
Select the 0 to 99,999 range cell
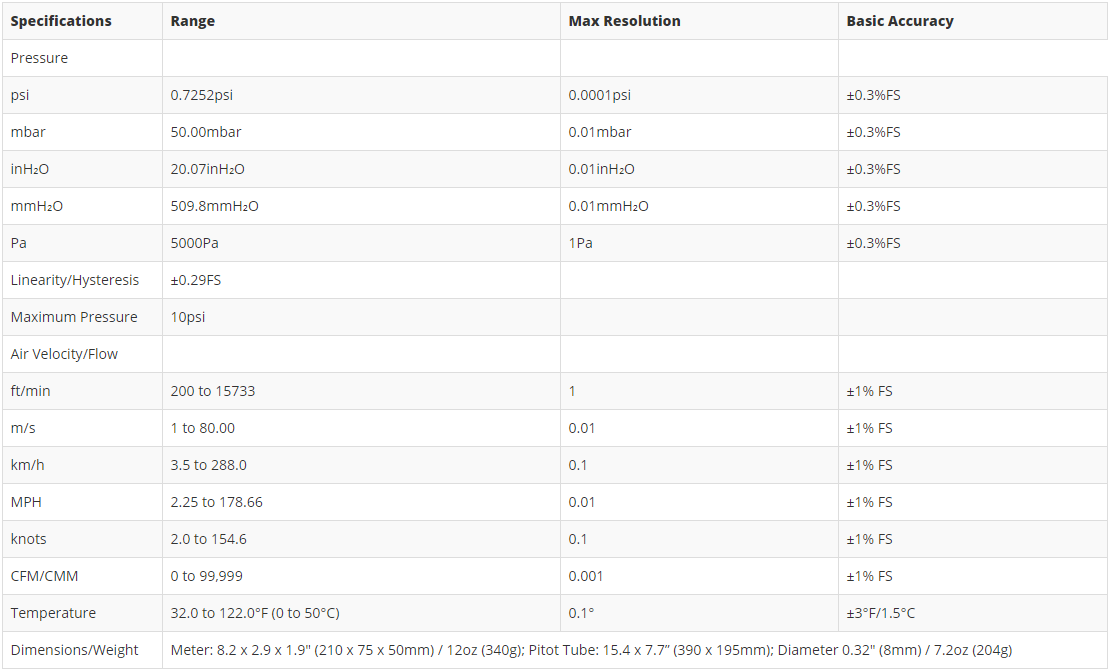pyautogui.click(x=207, y=576)
